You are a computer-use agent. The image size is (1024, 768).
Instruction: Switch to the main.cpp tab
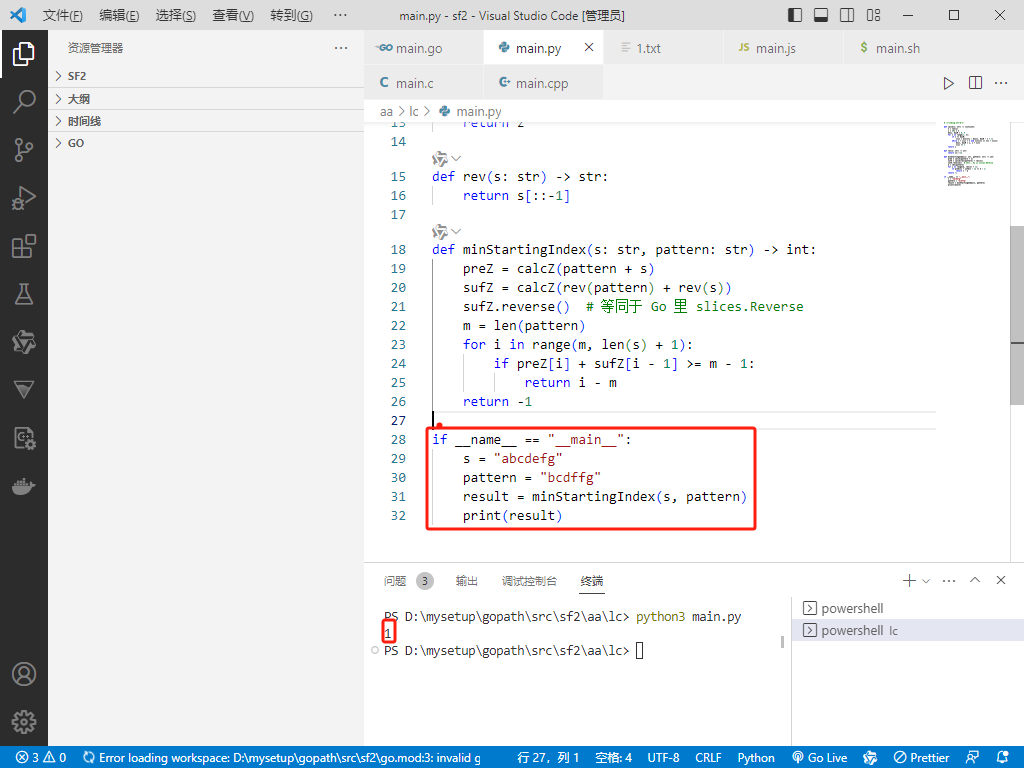(543, 83)
